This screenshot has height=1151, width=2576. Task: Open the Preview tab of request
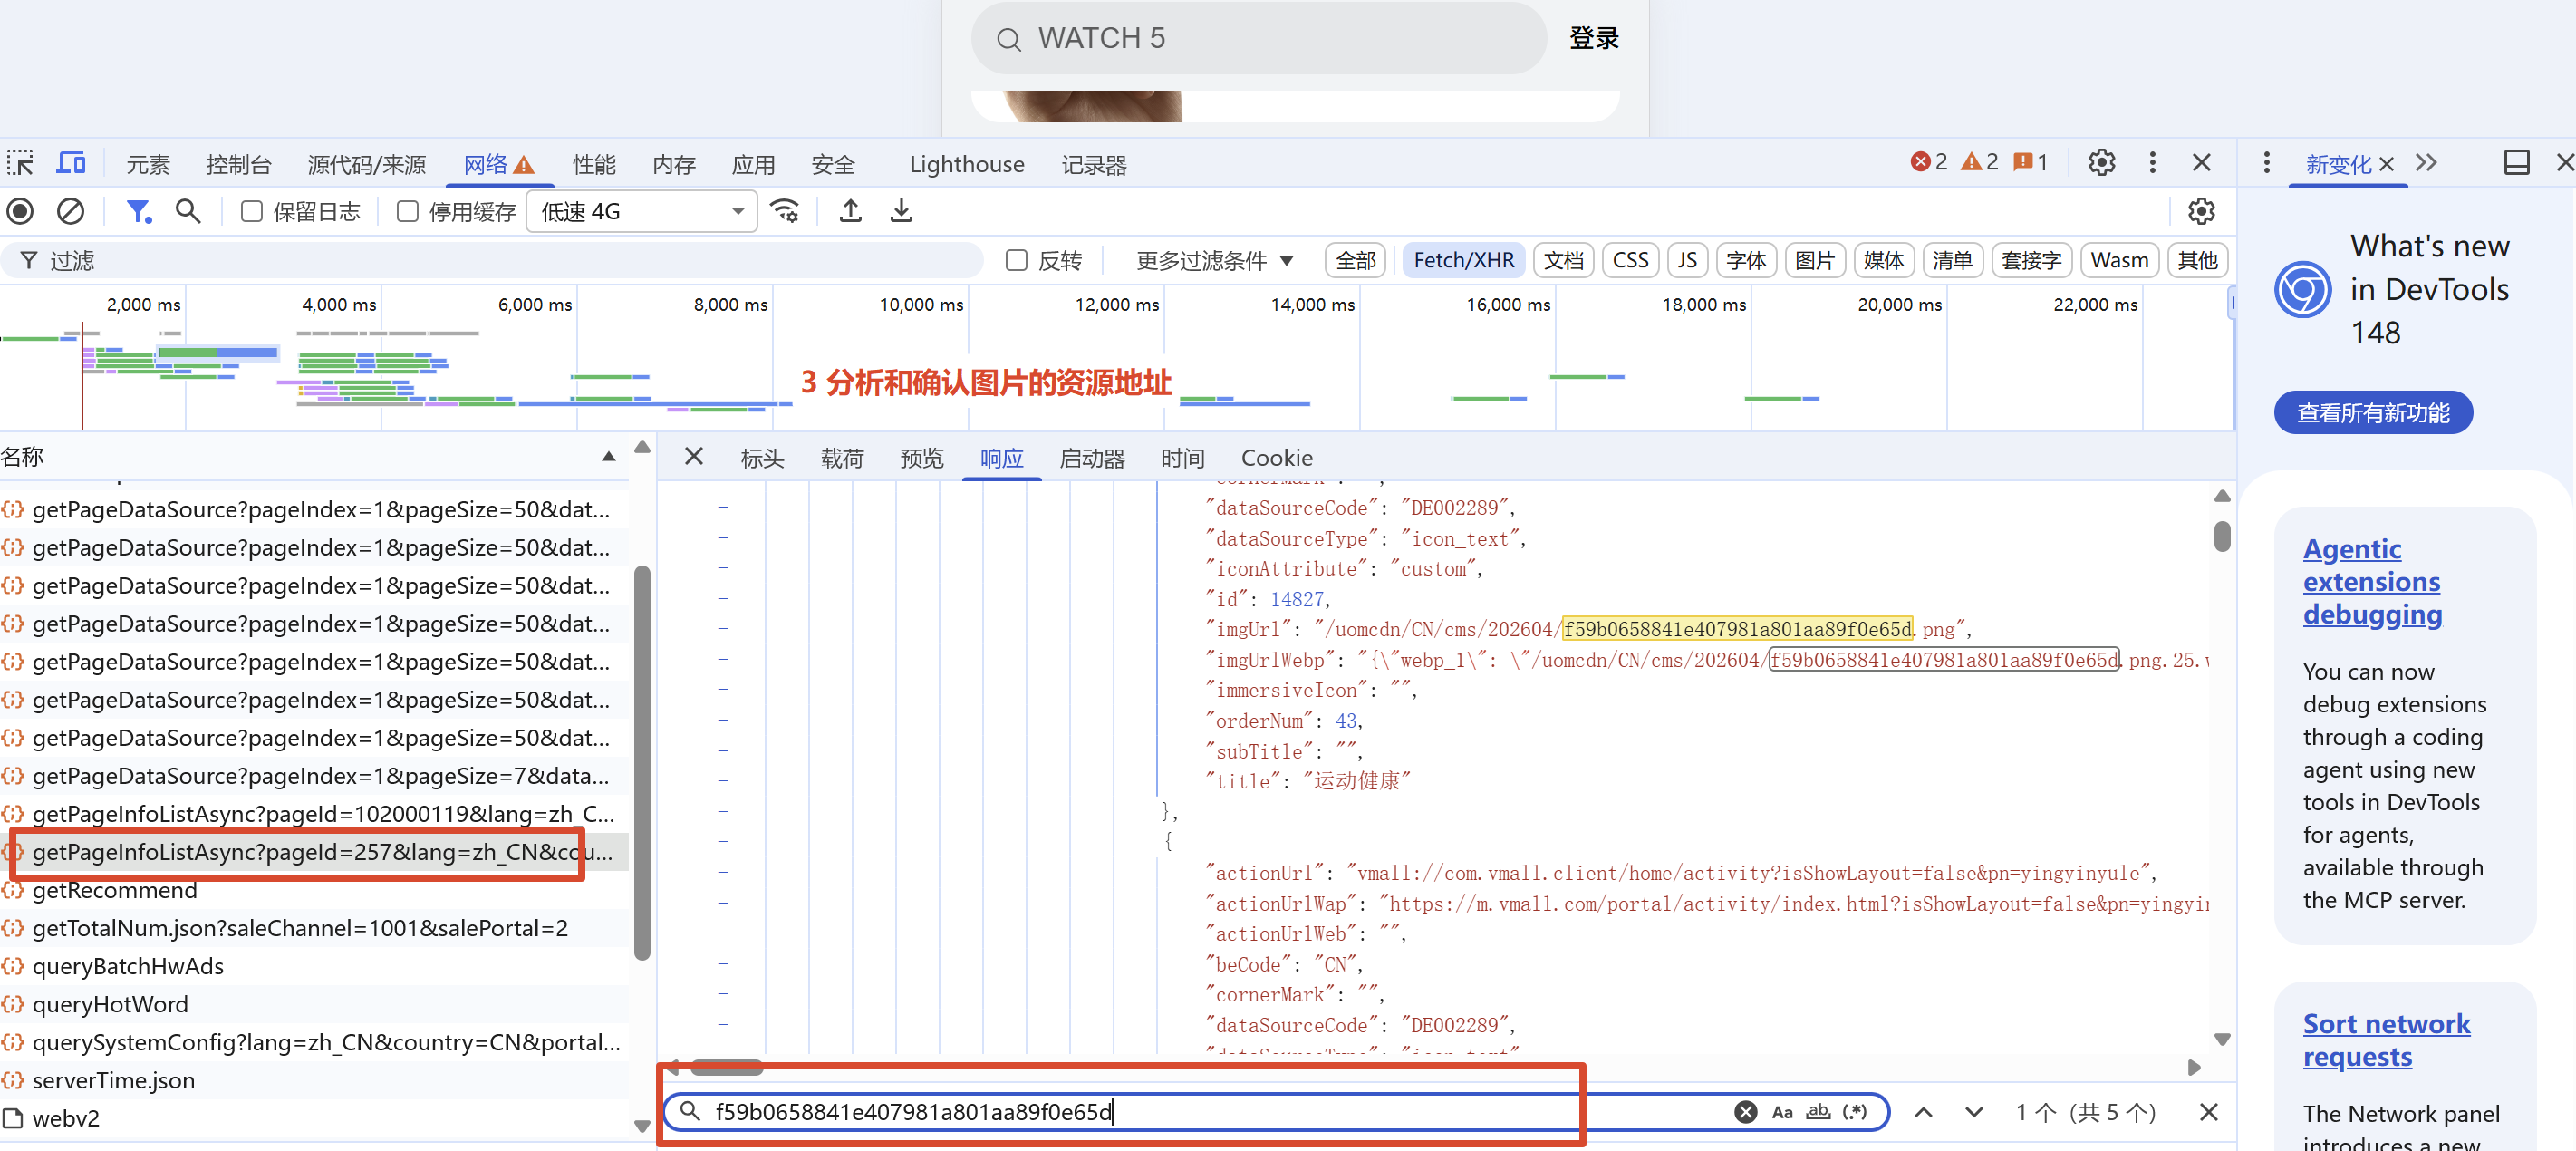[921, 458]
